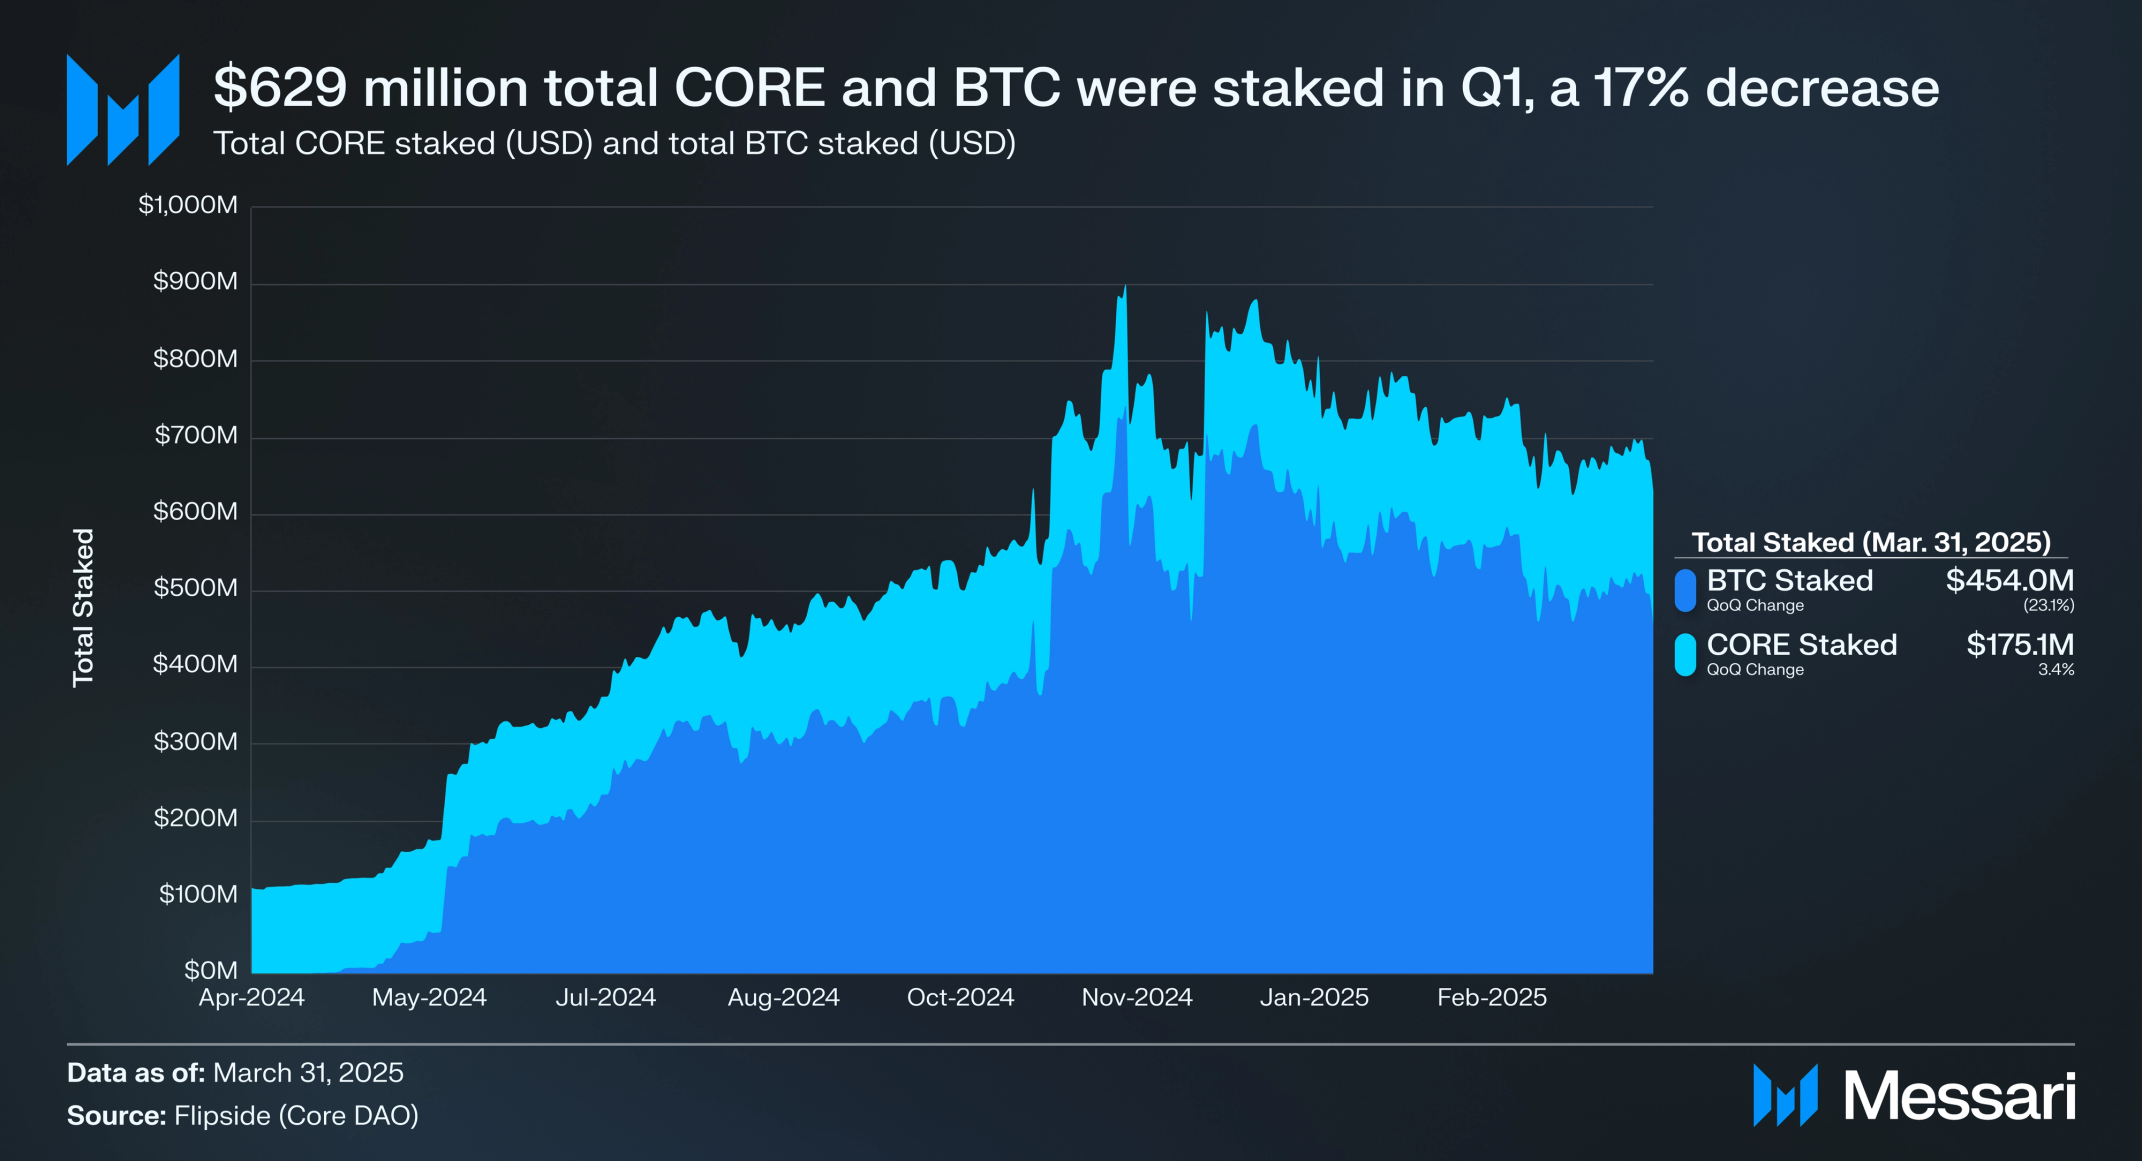The height and width of the screenshot is (1161, 2142).
Task: Click the $500M y-axis label
Action: tap(196, 587)
